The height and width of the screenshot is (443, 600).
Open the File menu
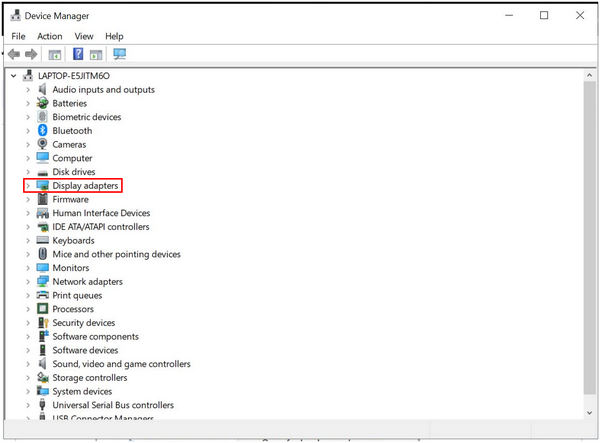point(18,36)
